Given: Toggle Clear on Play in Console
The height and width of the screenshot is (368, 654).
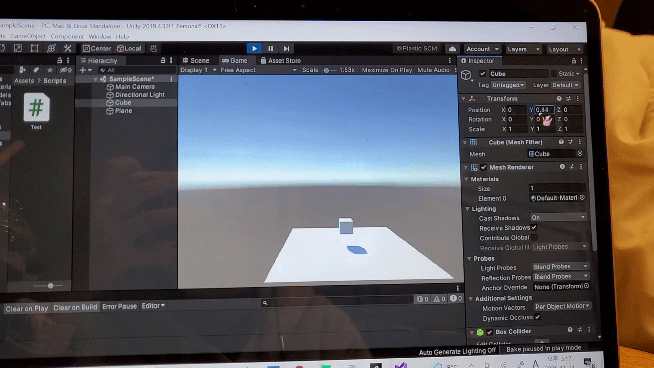Looking at the screenshot, I should (x=27, y=309).
